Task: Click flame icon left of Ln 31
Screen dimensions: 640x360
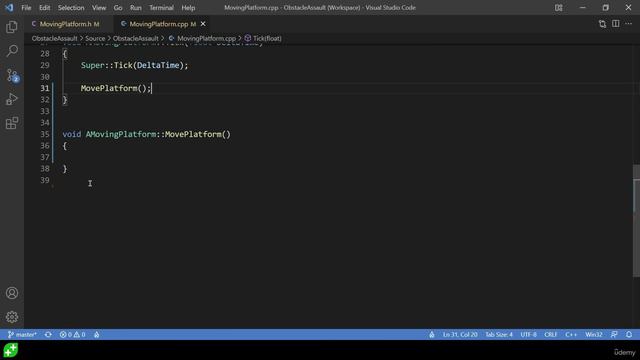Action: tap(432, 335)
